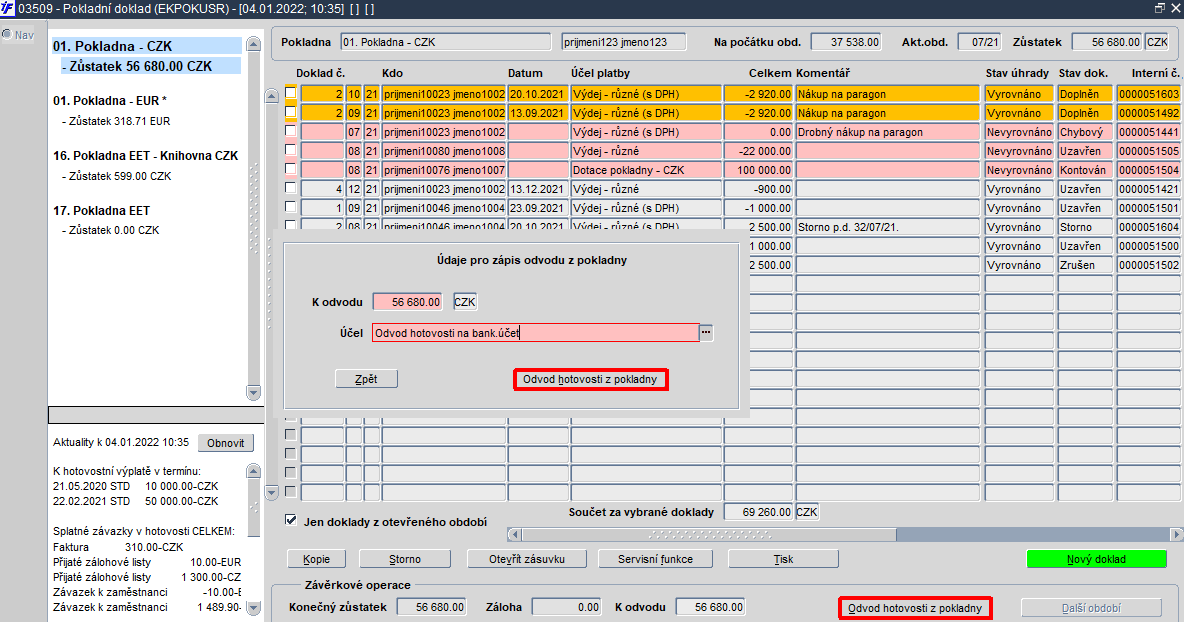Select cell Dotace pokladny - CZK

[646, 170]
